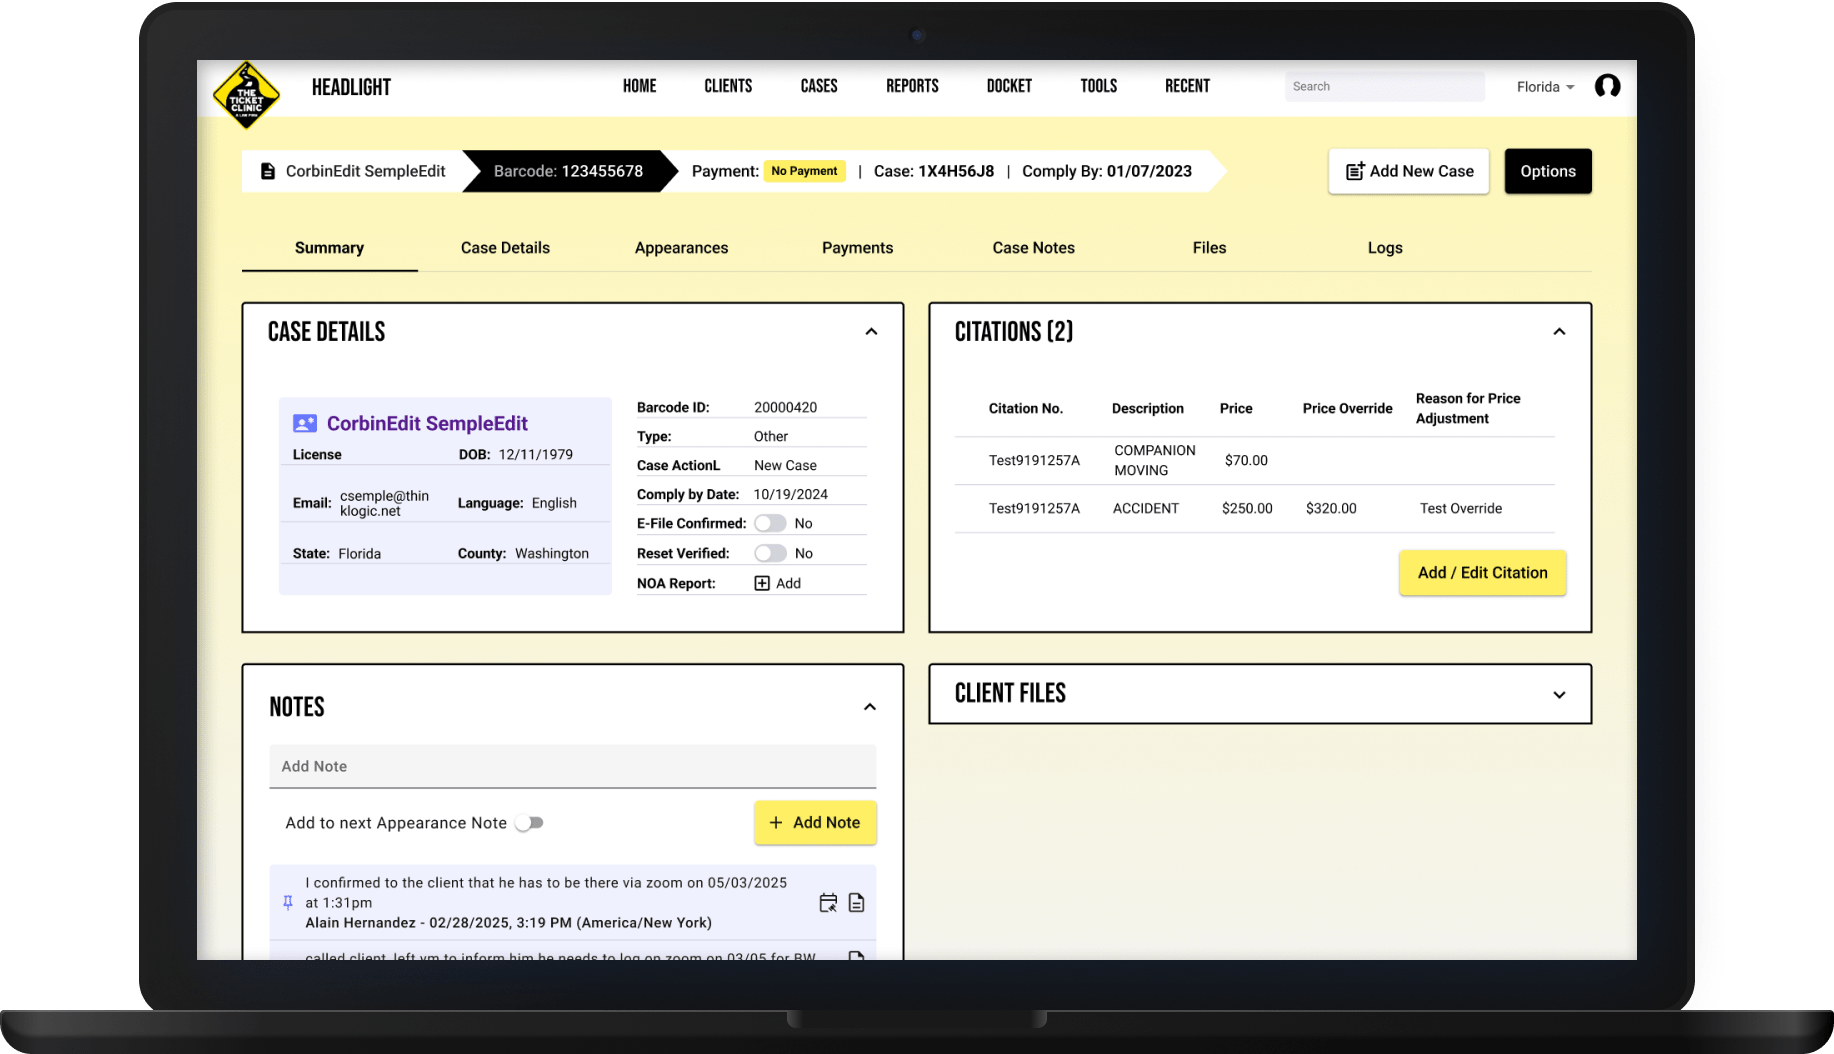Click Barcode ID value 20000420
1834x1054 pixels.
pos(785,407)
